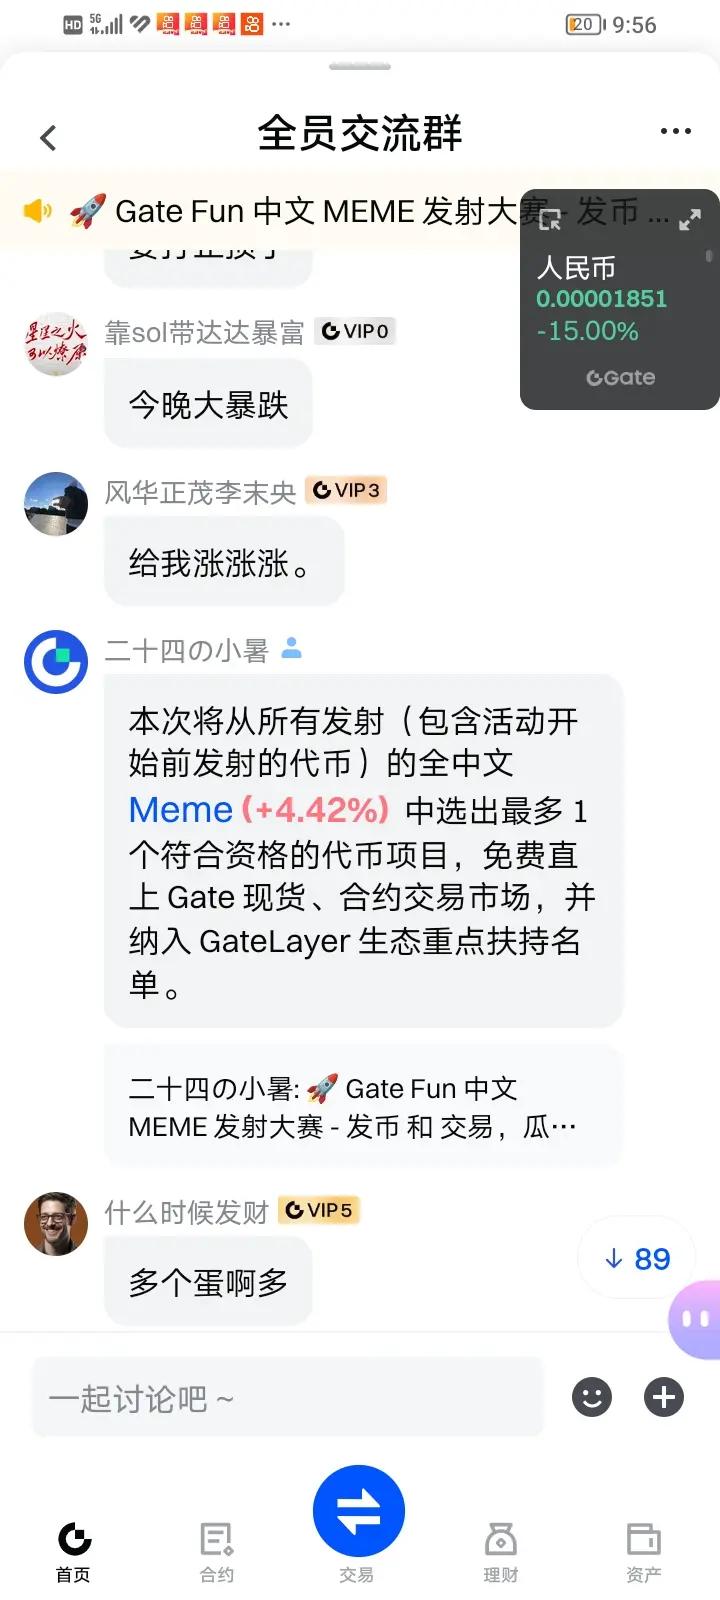Tap the Meme (+4.42%) link
Image resolution: width=720 pixels, height=1600 pixels.
click(259, 809)
